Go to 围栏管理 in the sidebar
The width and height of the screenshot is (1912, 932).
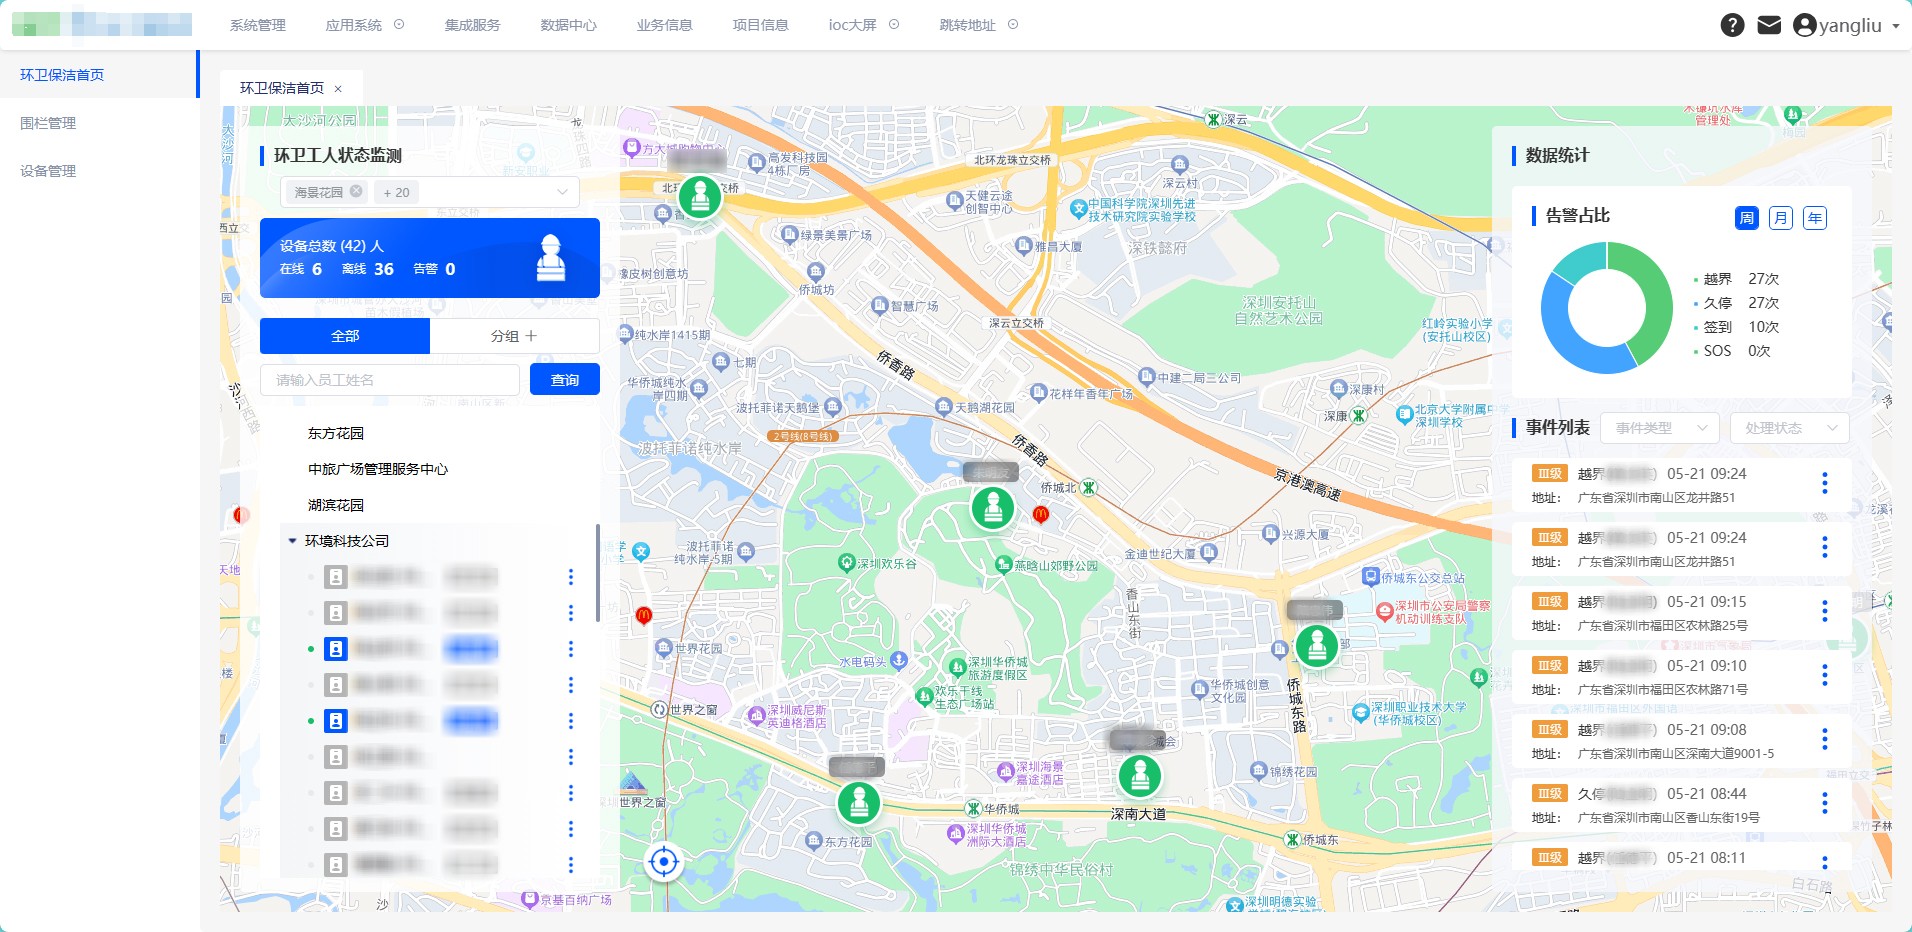48,123
